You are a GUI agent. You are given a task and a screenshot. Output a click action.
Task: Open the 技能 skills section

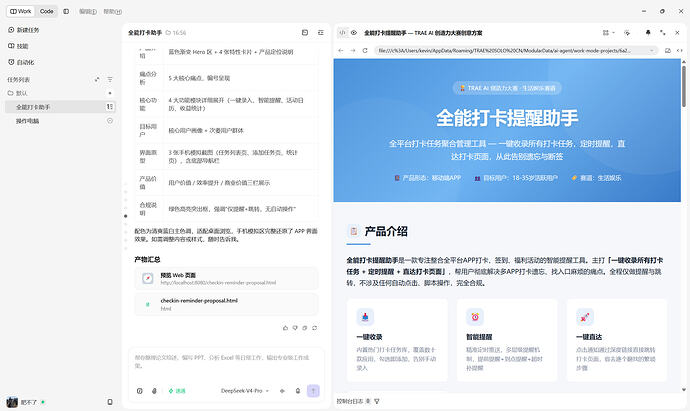pos(18,46)
